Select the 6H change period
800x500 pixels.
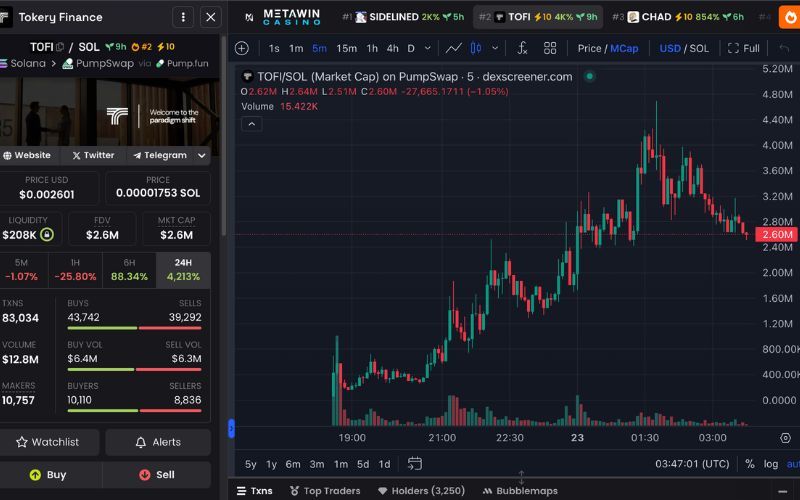(129, 270)
